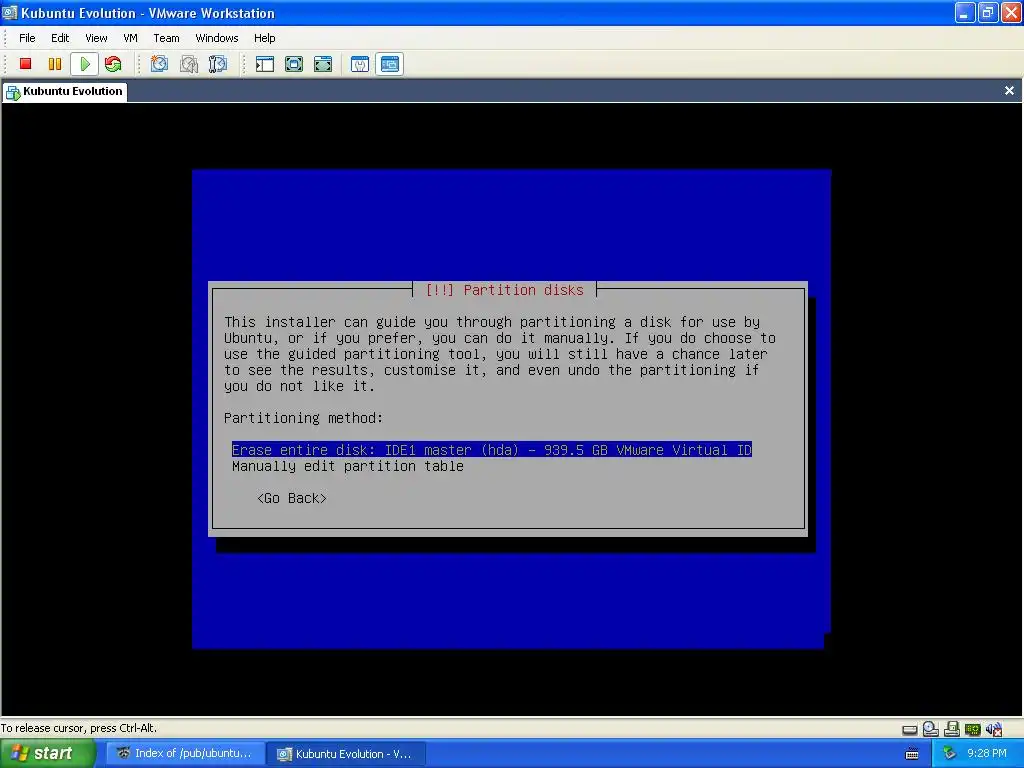The image size is (1024, 768).
Task: Switch to Index of /pub/ubuntu taskbar window
Action: 185,754
